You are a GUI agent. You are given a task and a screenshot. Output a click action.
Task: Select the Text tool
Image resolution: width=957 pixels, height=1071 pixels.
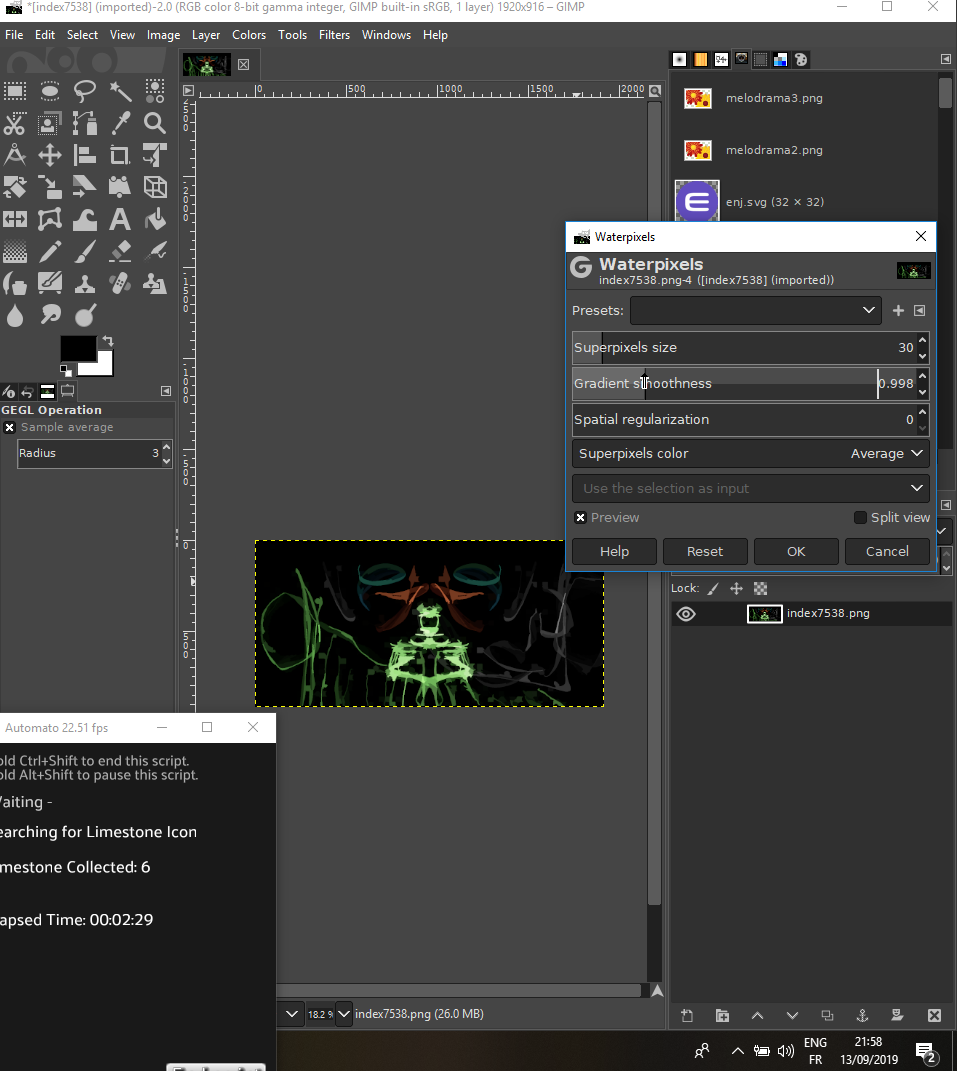point(120,219)
